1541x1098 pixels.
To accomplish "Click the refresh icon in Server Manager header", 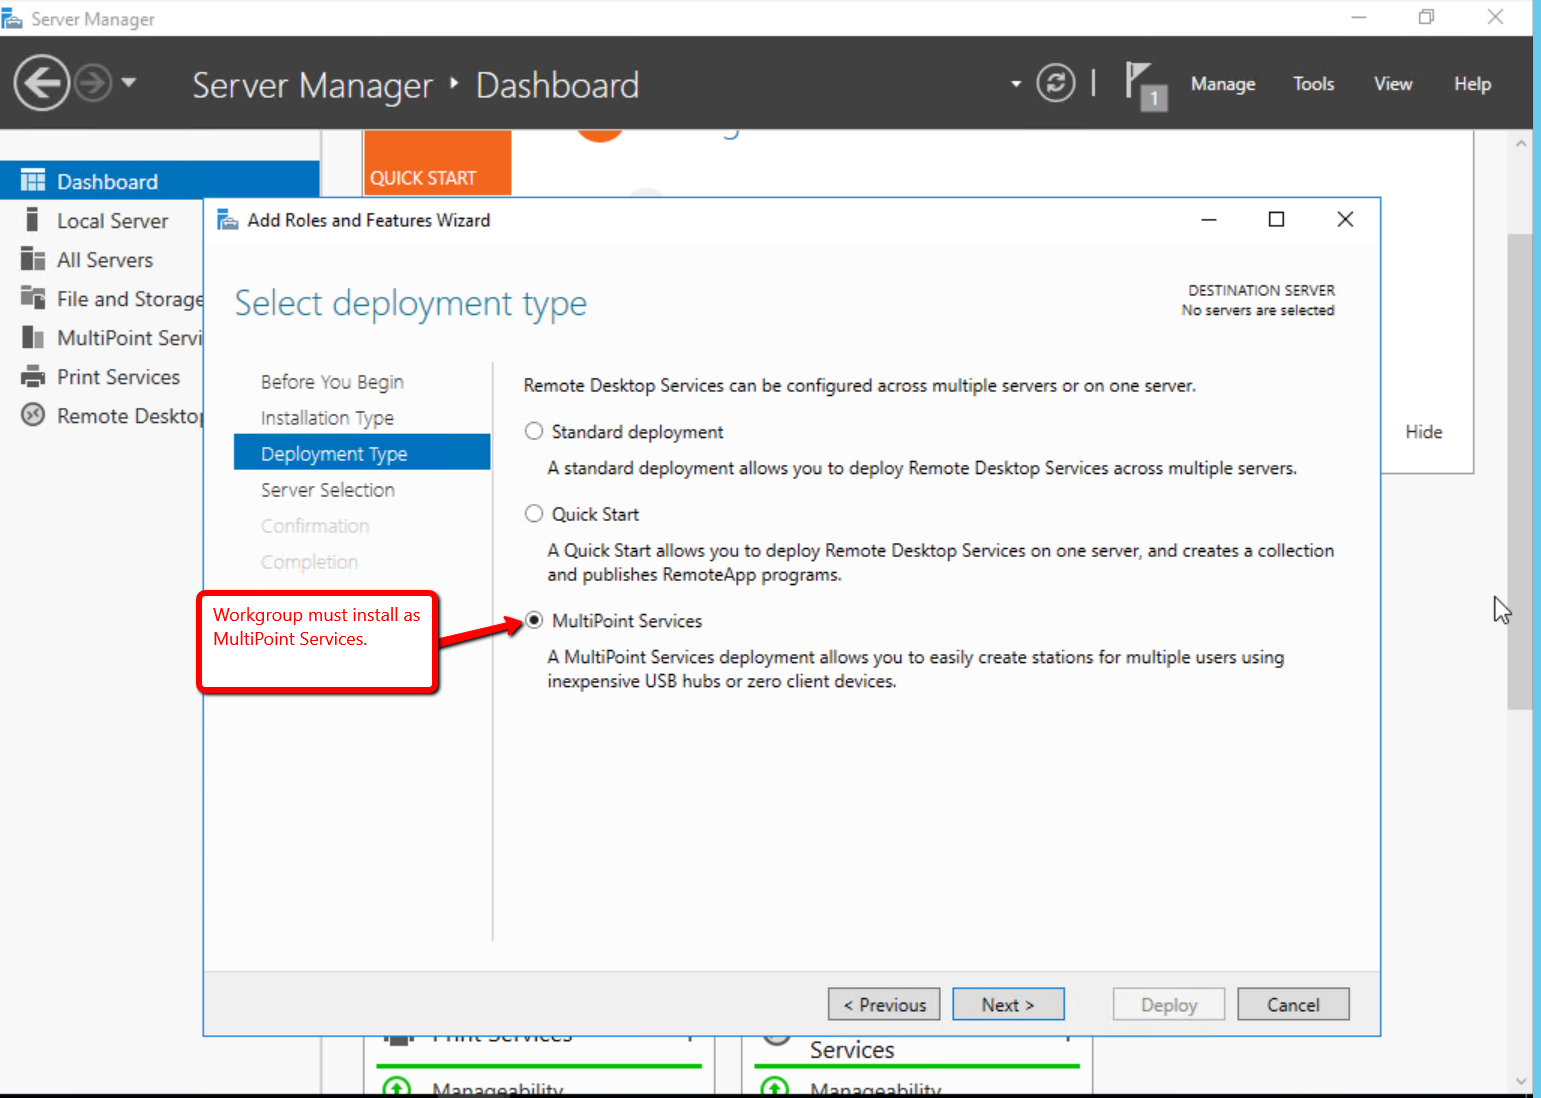I will pos(1055,83).
